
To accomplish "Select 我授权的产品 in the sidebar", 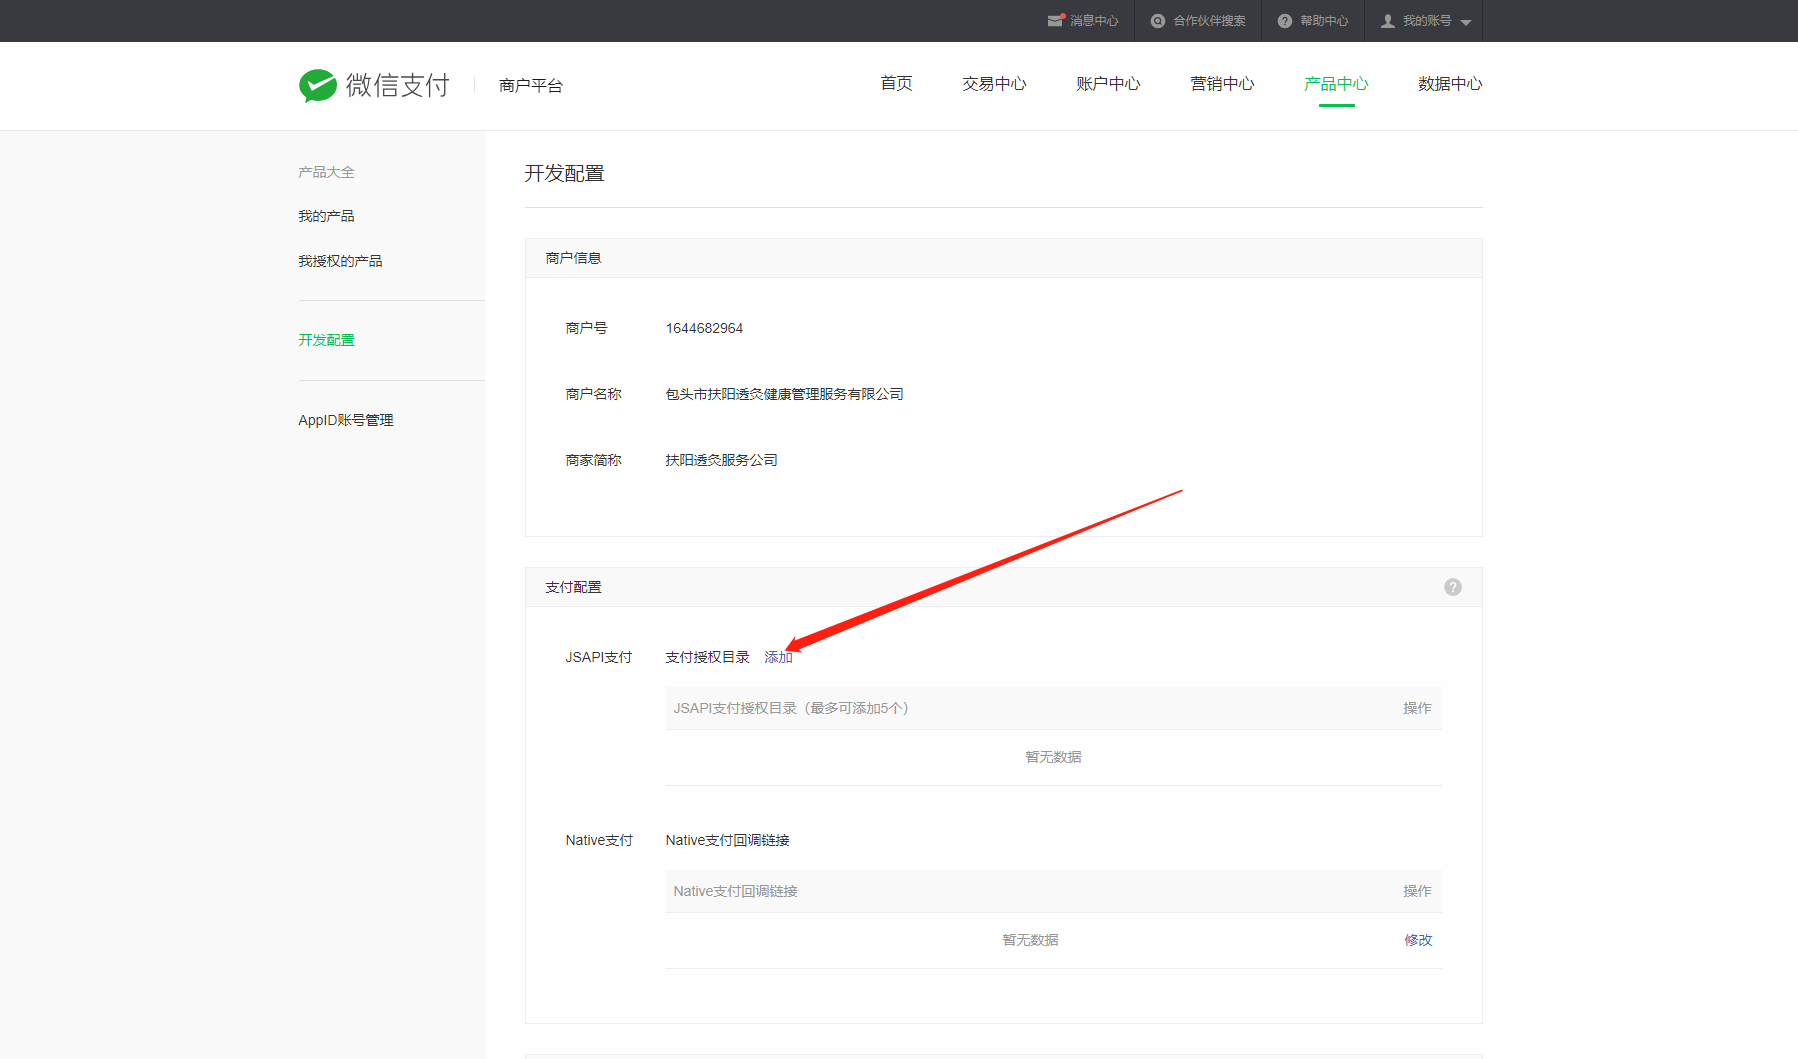I will click(x=340, y=261).
